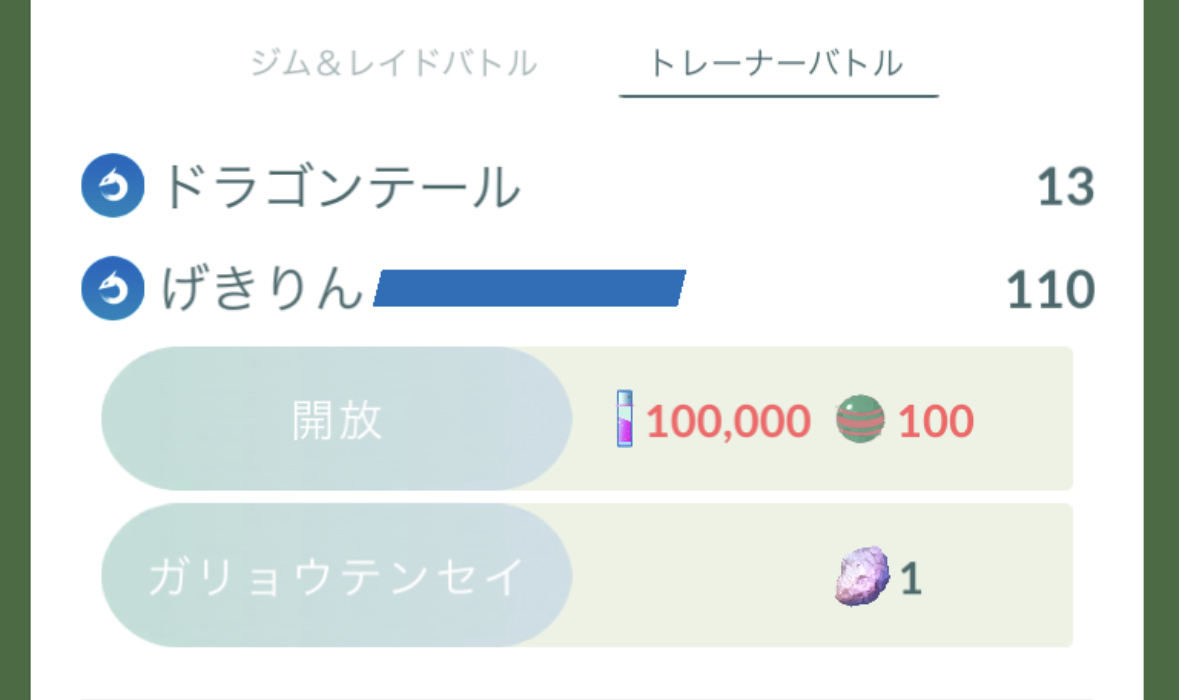This screenshot has width=1179, height=700.
Task: Click the 開放 unlock button
Action: tap(337, 419)
